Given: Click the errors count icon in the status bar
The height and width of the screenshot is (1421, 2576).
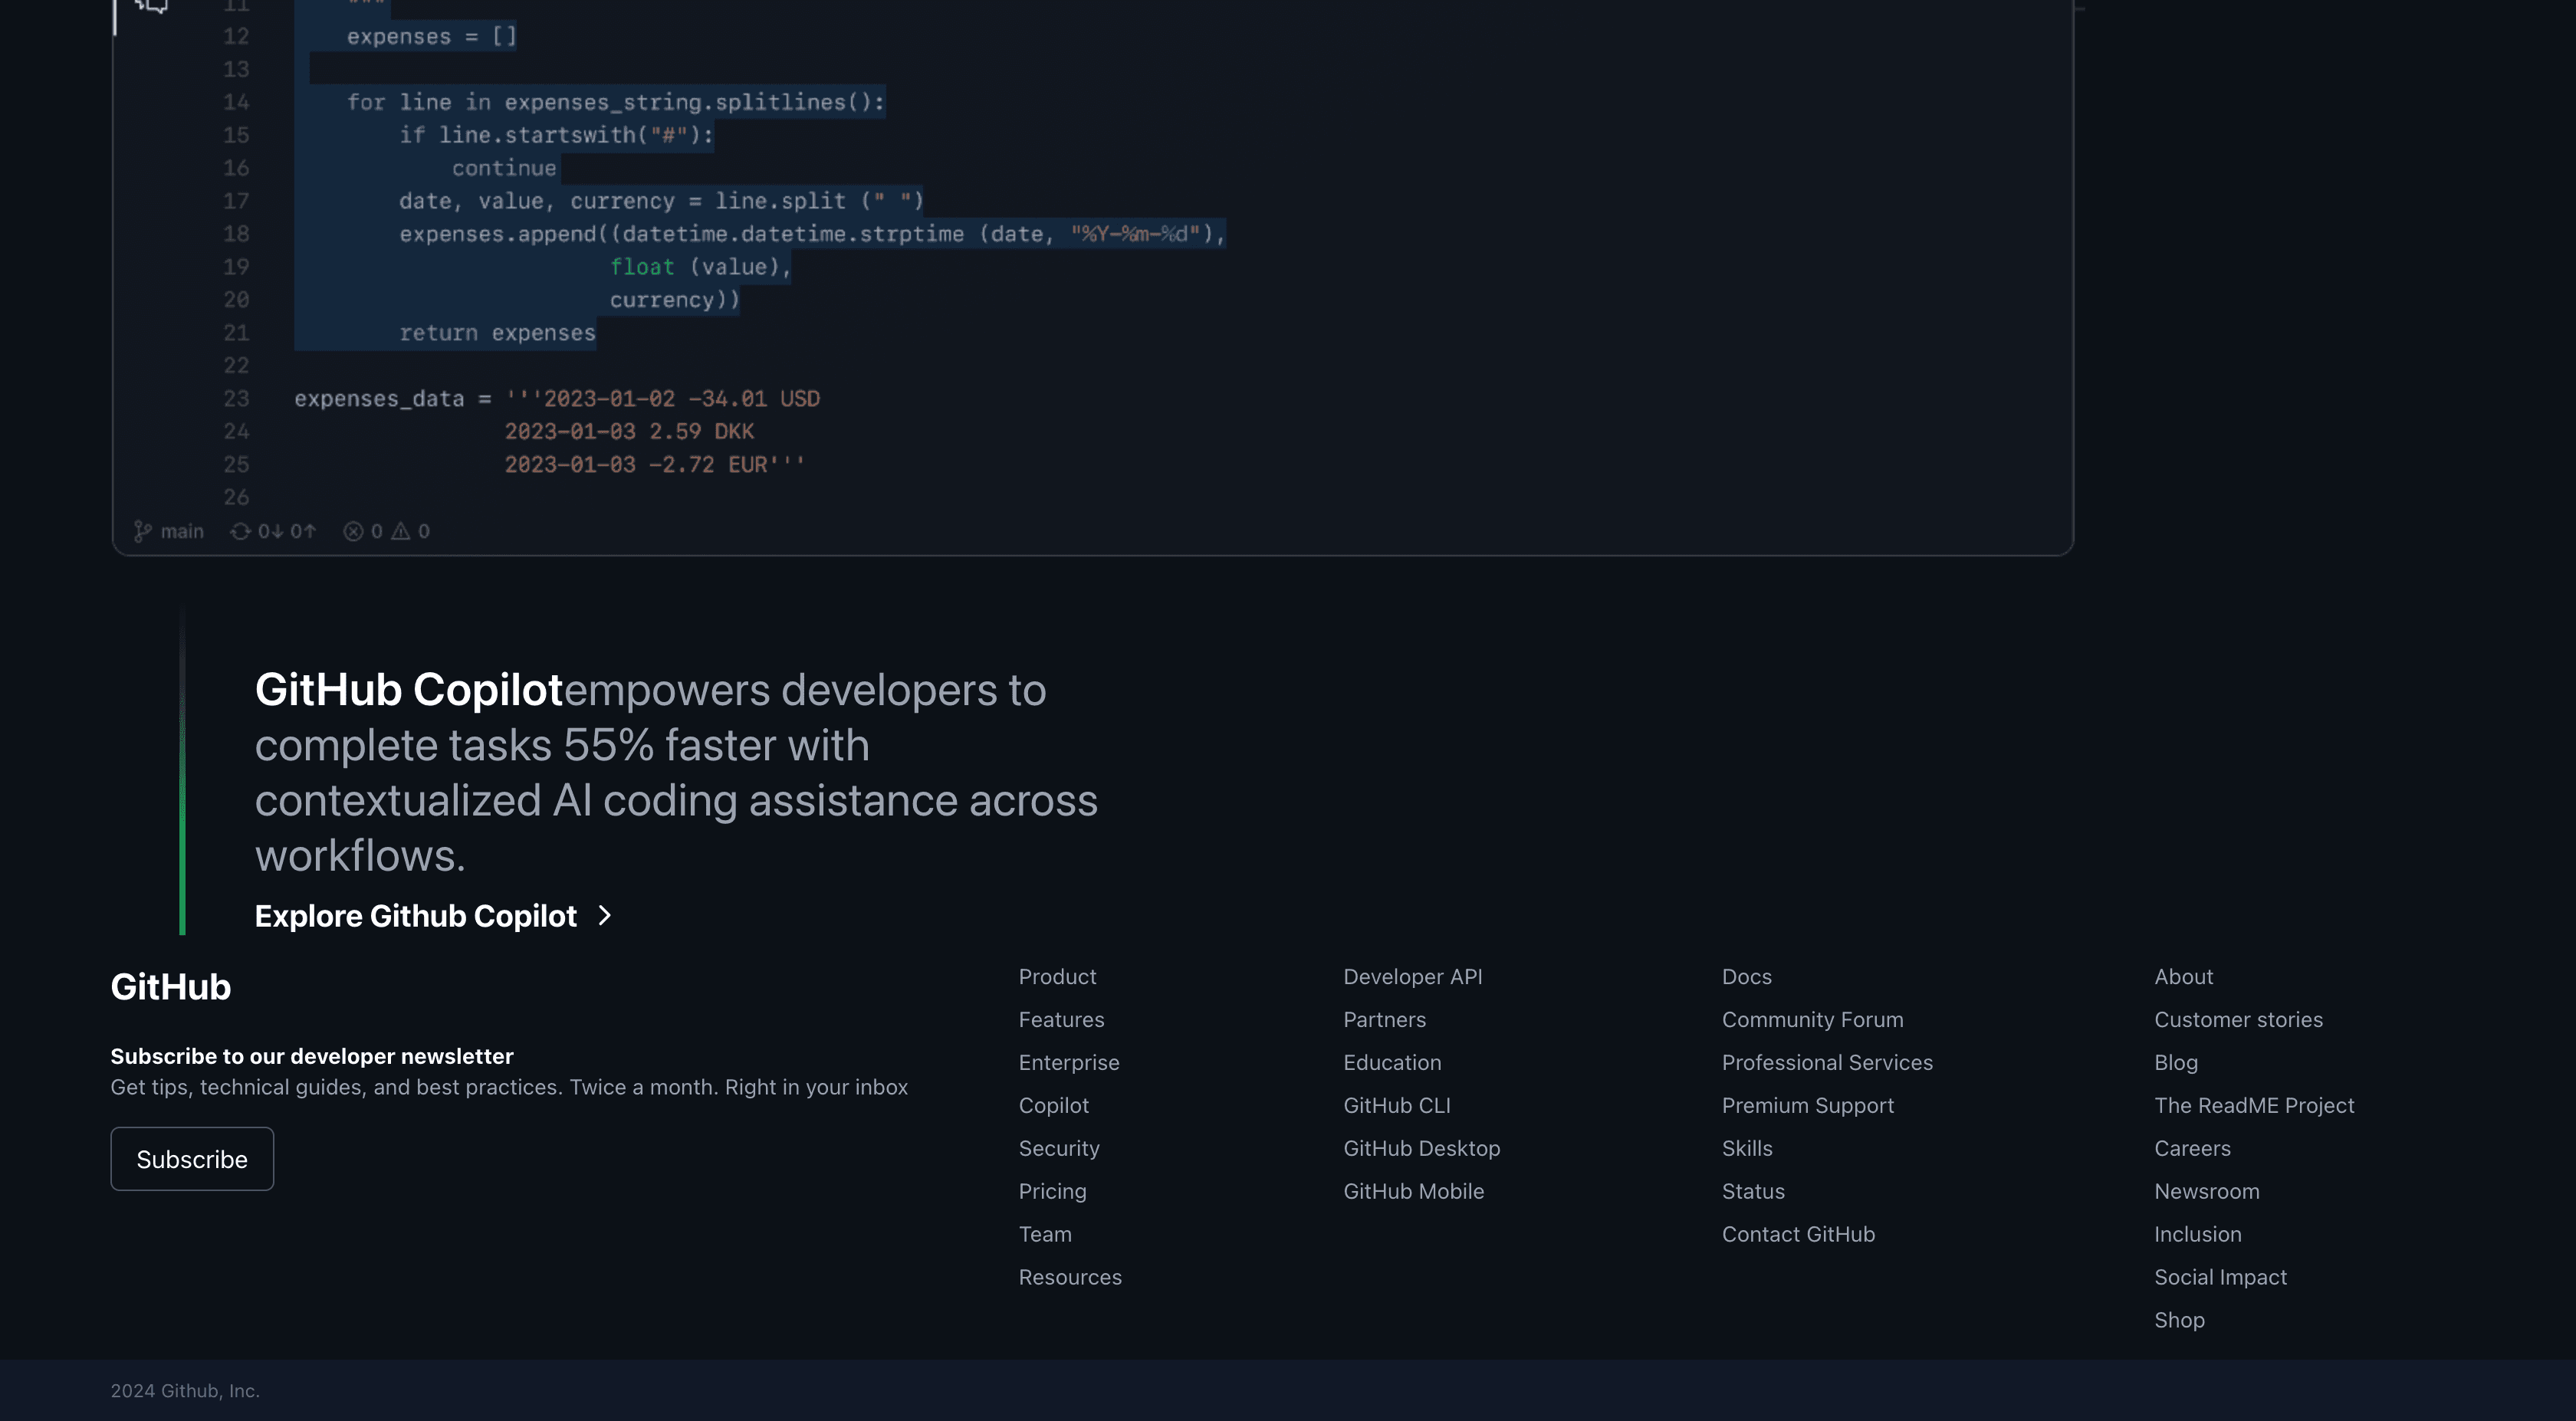Looking at the screenshot, I should pyautogui.click(x=353, y=531).
